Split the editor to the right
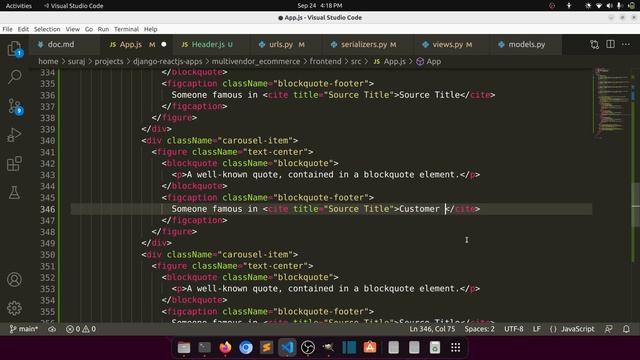The height and width of the screenshot is (360, 640). click(610, 44)
